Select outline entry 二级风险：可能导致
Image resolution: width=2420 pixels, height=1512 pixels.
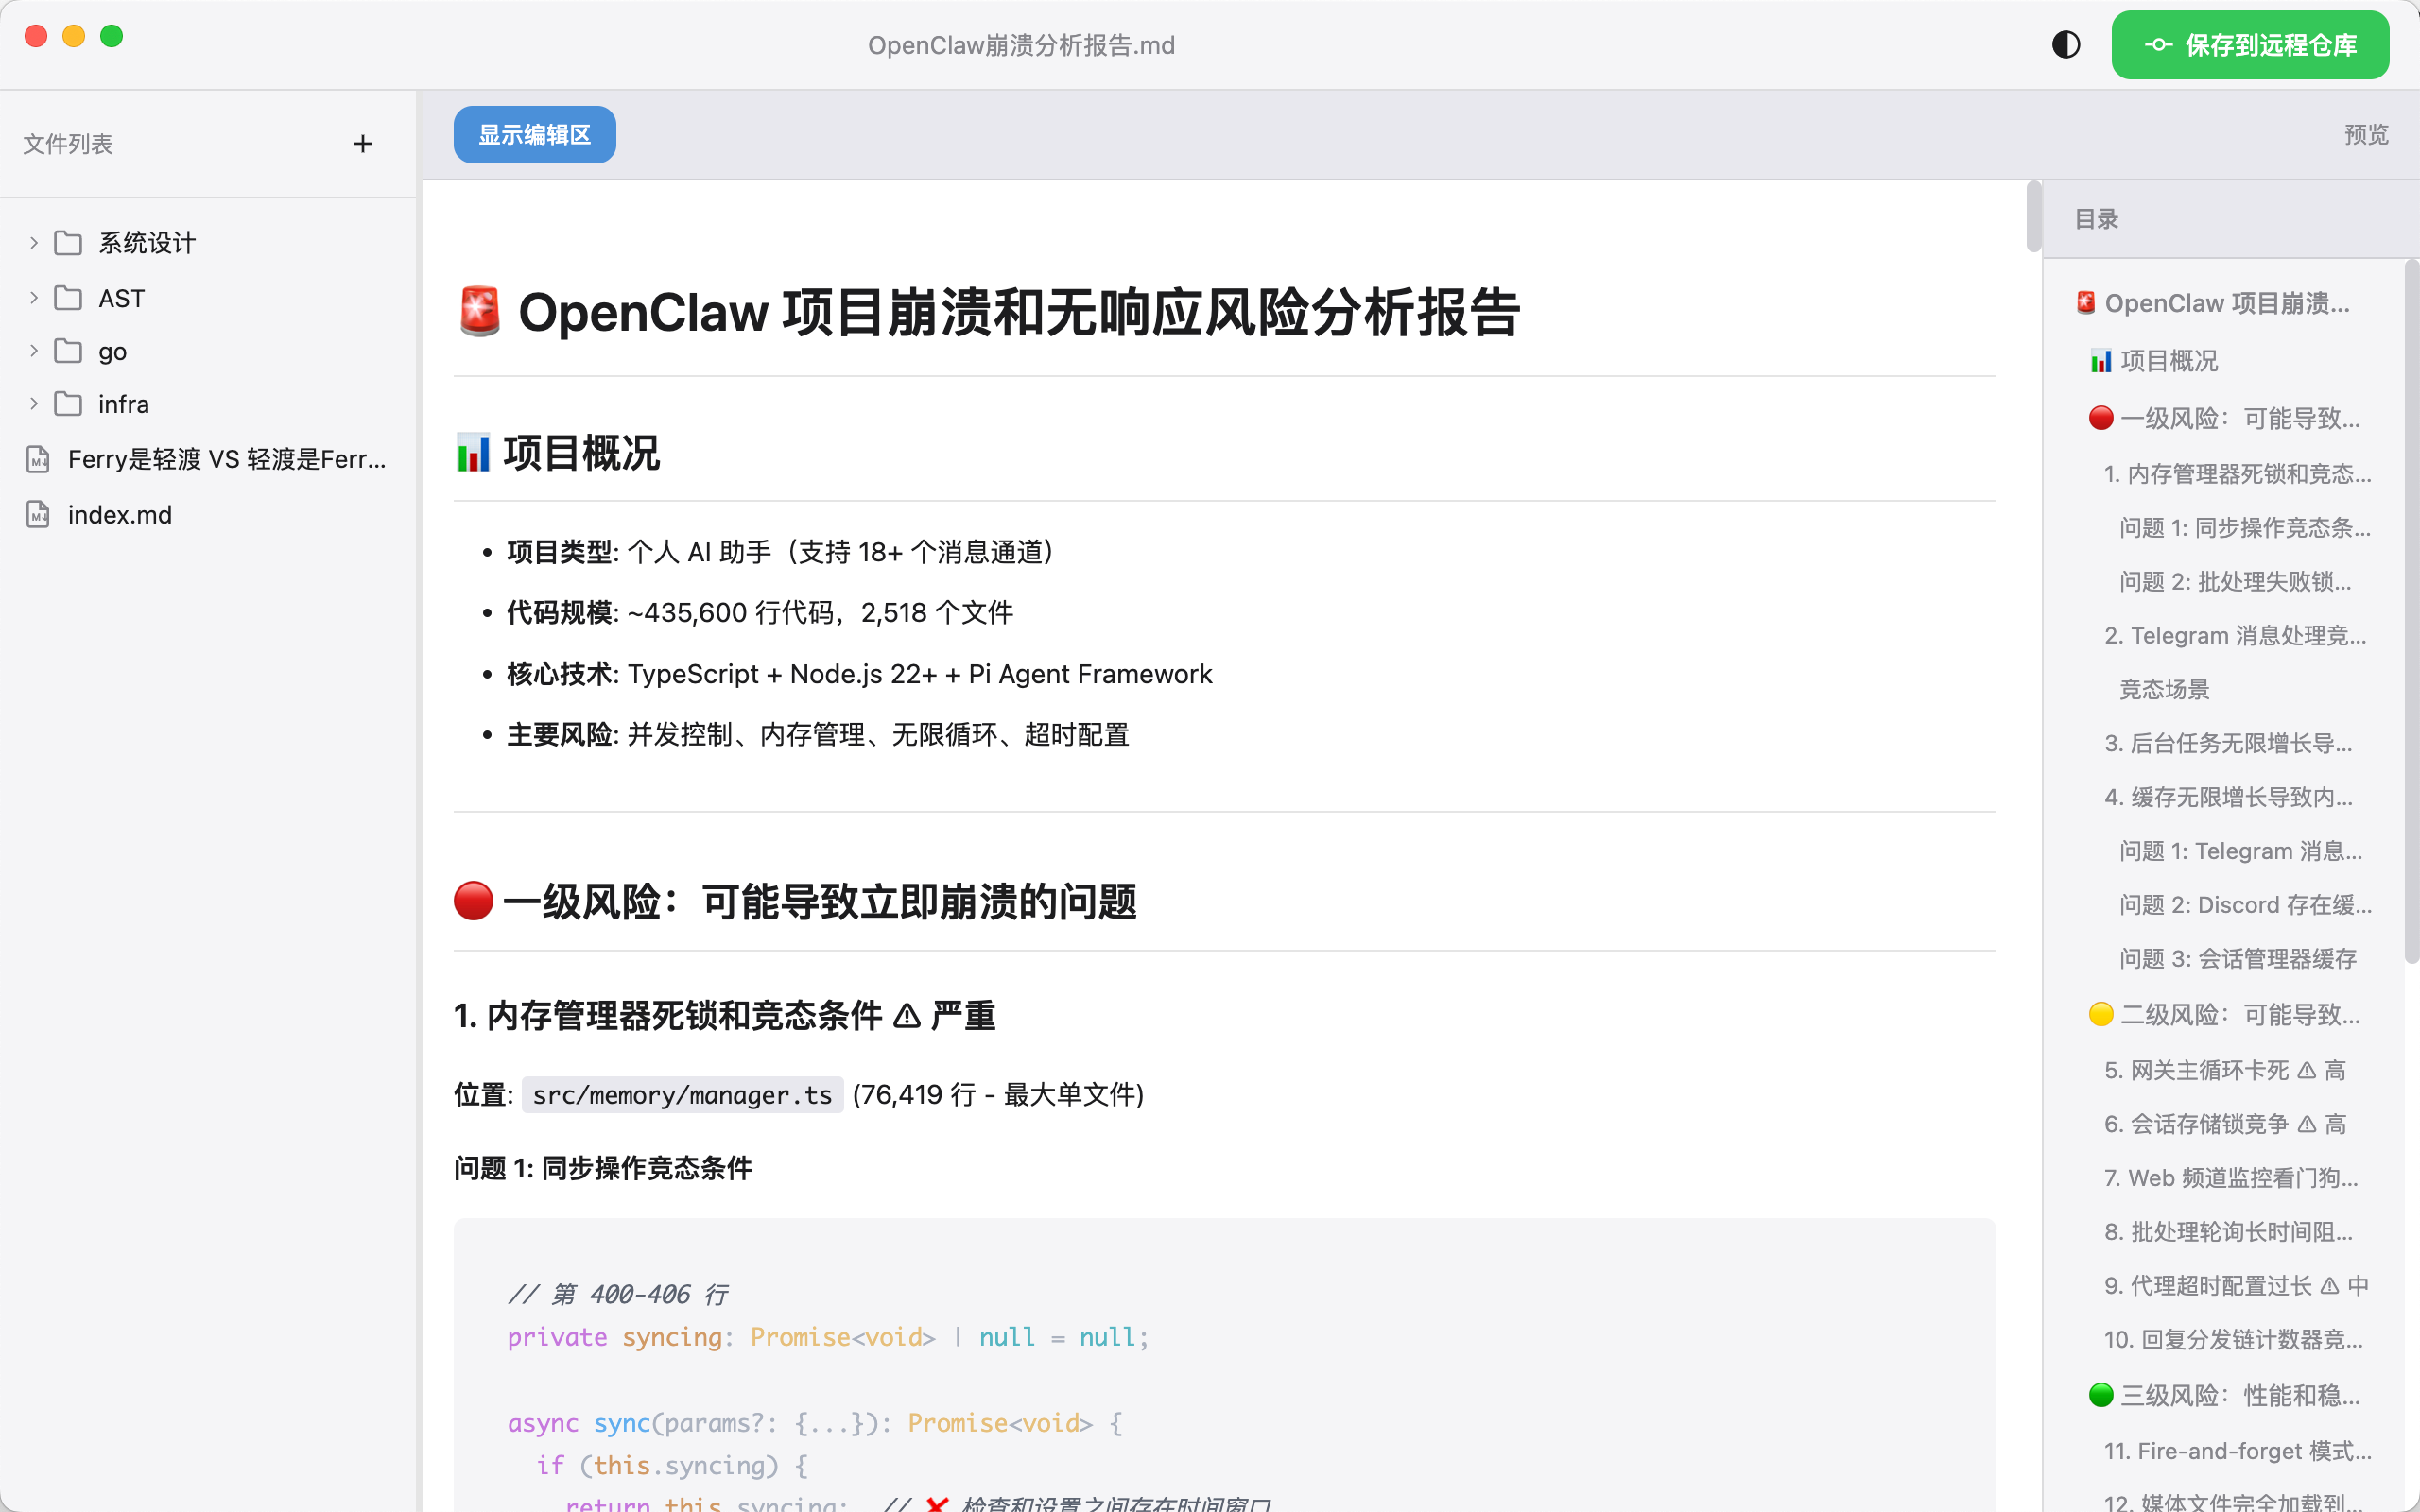click(x=2238, y=1015)
